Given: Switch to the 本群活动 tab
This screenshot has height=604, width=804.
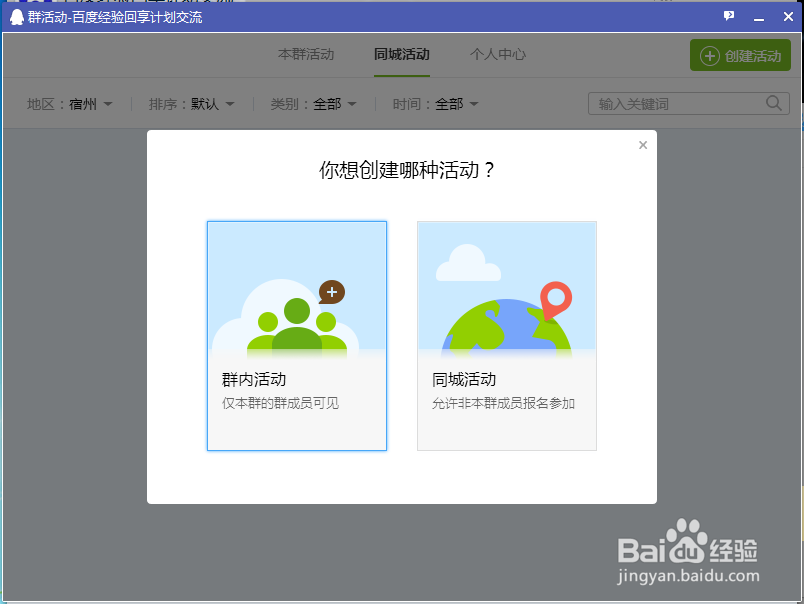Looking at the screenshot, I should coord(305,55).
